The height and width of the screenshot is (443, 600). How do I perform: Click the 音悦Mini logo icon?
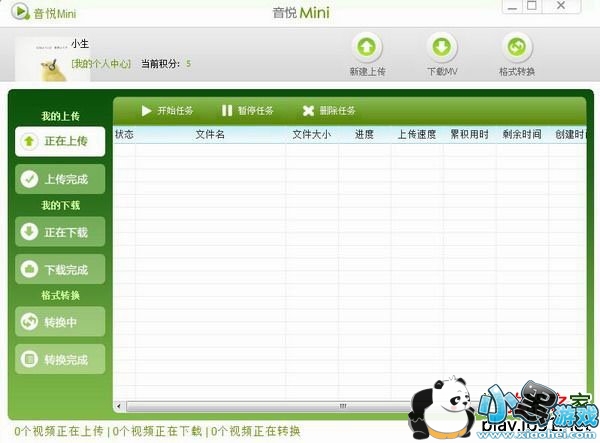coord(20,11)
